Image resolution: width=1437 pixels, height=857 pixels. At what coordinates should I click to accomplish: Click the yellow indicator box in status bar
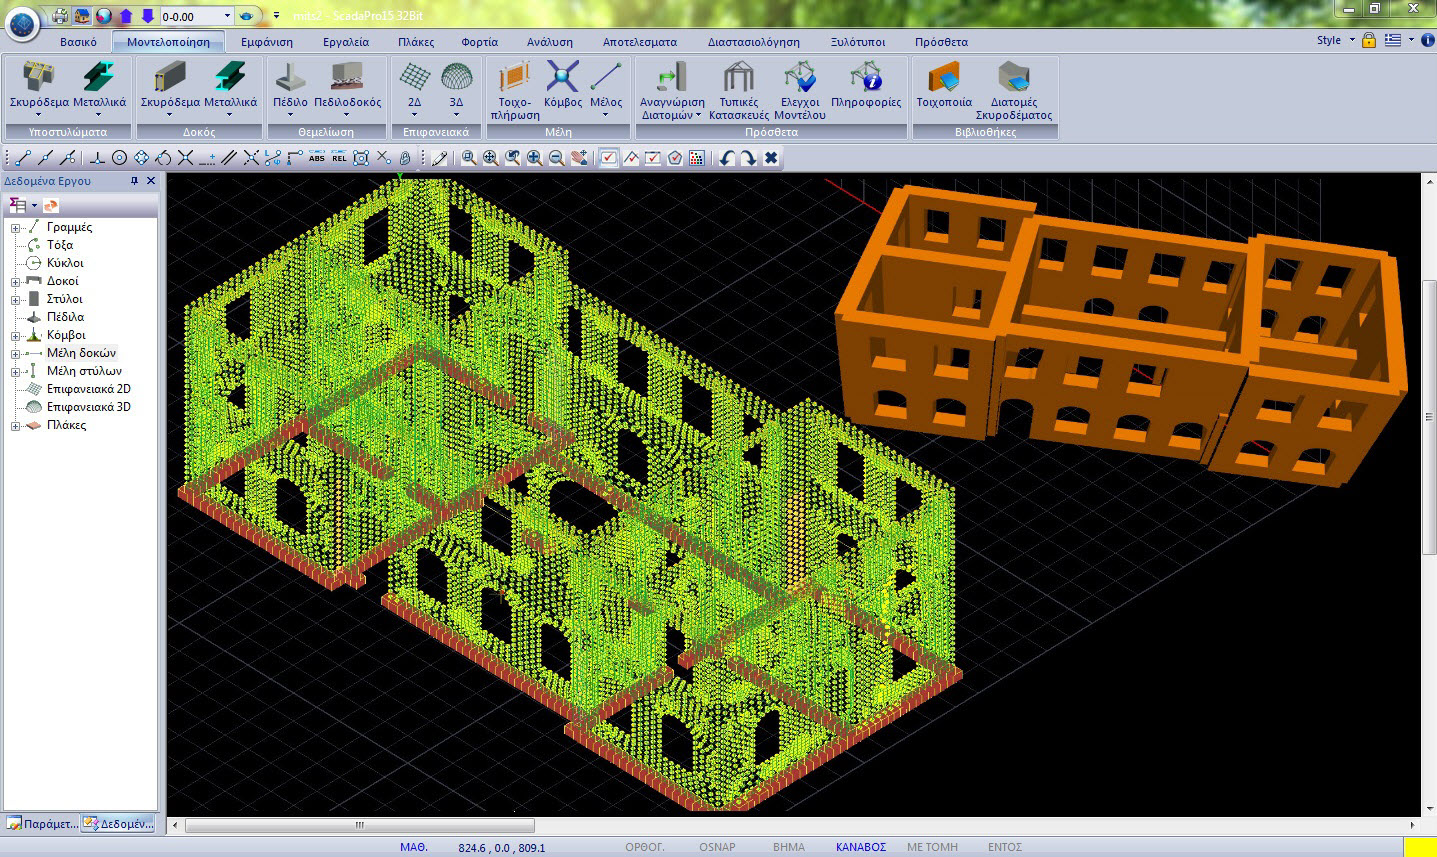pyautogui.click(x=1419, y=847)
